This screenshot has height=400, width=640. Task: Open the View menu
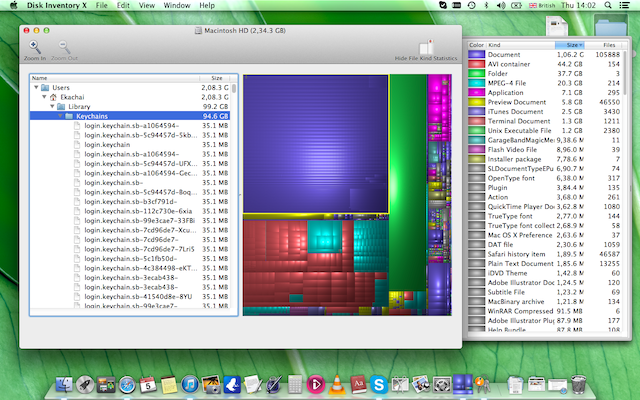point(147,5)
